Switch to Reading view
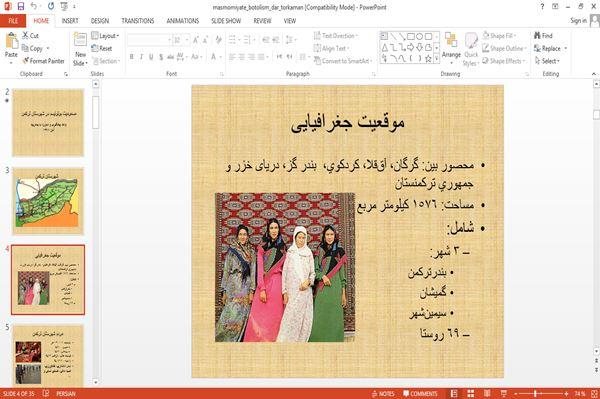The height and width of the screenshot is (399, 600). coord(487,394)
